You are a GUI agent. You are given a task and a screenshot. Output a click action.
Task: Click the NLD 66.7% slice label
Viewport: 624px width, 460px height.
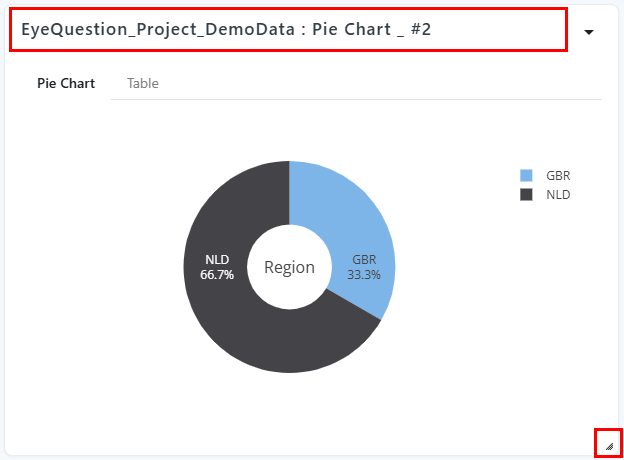pos(217,267)
